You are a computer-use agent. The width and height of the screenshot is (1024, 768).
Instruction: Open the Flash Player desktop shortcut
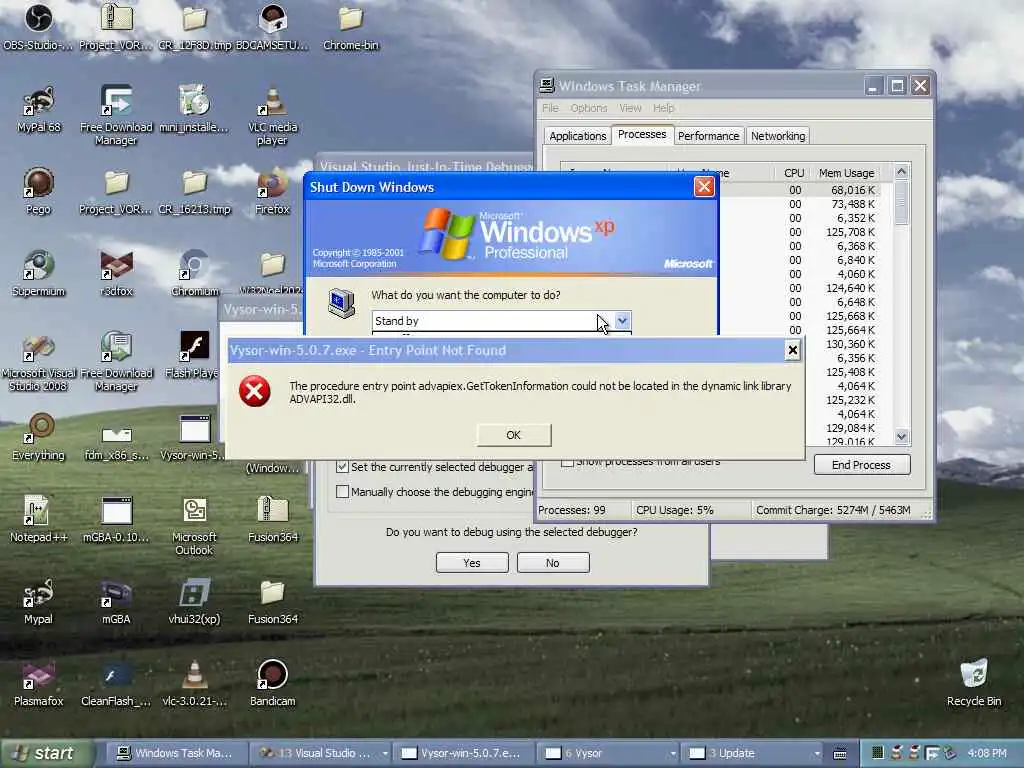[193, 355]
